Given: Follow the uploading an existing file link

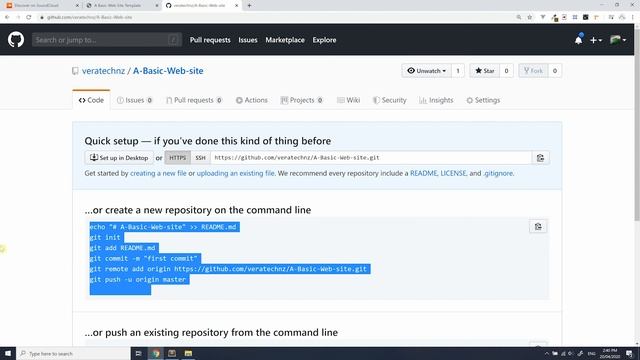Looking at the screenshot, I should (236, 173).
